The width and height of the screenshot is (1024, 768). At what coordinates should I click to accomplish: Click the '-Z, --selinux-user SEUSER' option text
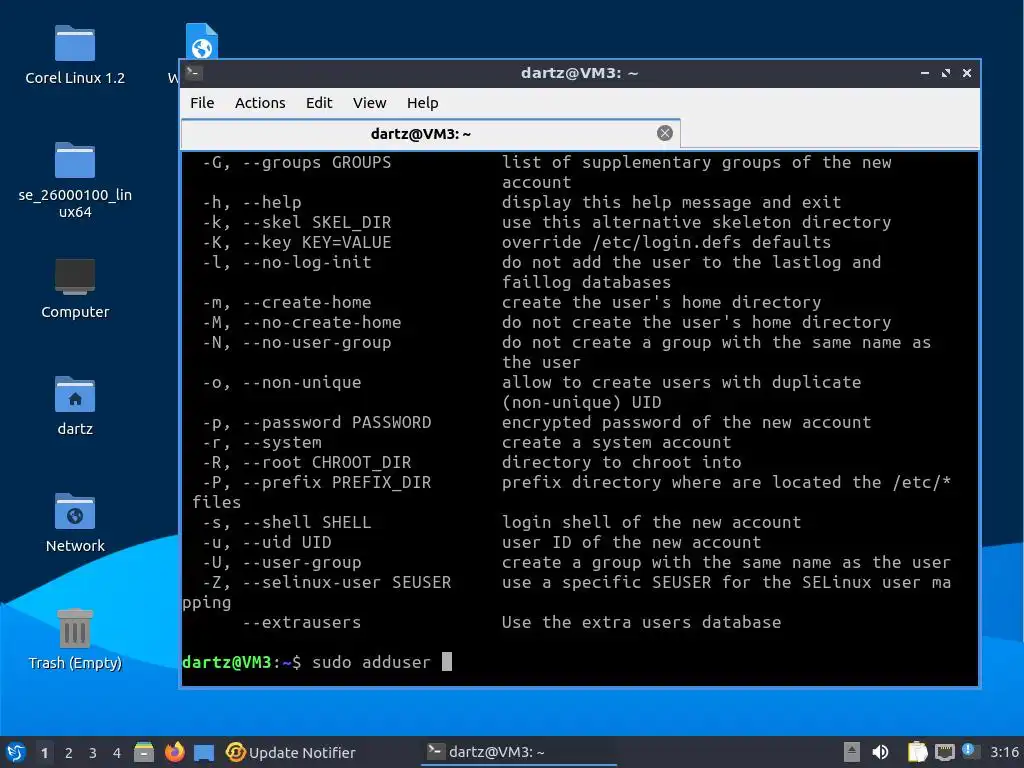(327, 583)
